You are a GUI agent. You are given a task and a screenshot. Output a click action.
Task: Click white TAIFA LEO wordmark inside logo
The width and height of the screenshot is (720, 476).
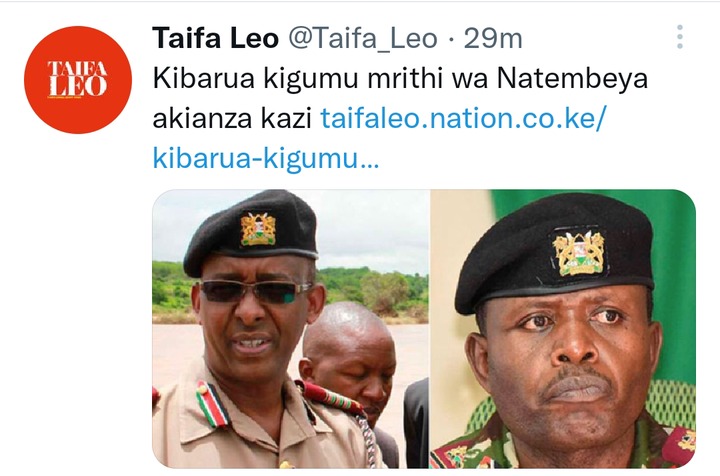(77, 79)
